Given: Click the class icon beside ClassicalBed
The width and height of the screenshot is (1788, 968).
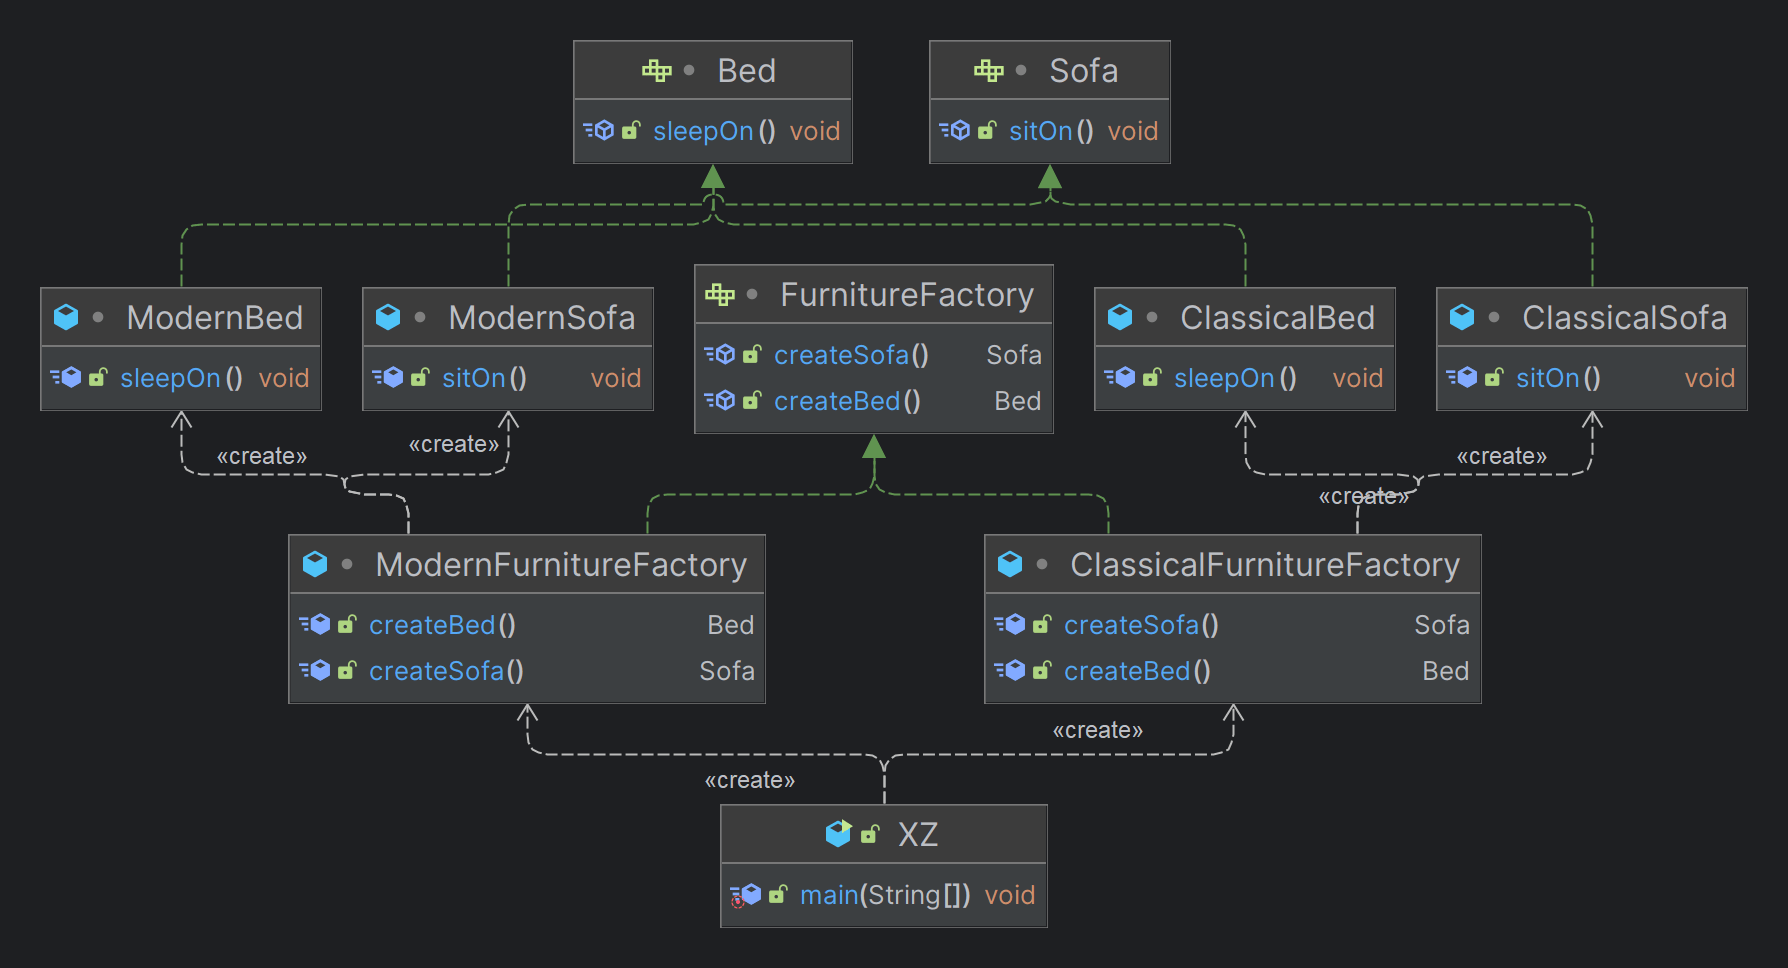Looking at the screenshot, I should point(1120,317).
